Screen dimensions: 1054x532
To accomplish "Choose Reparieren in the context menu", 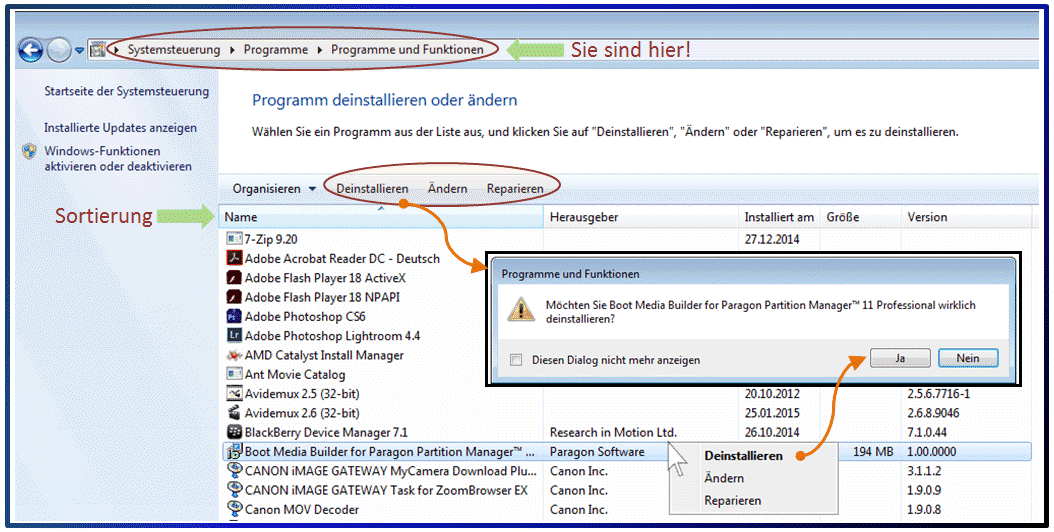I will (x=732, y=500).
